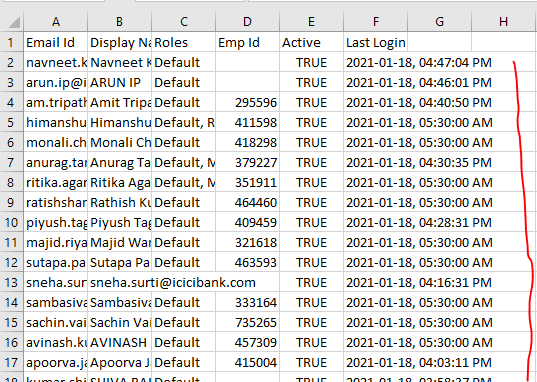The height and width of the screenshot is (382, 537).
Task: Select row 5 header
Action: pos(12,122)
